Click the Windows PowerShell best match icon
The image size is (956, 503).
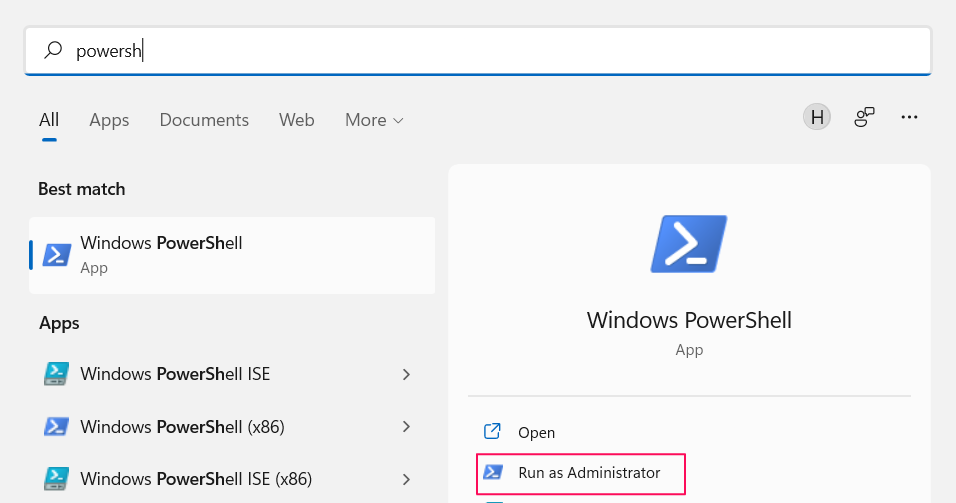click(x=57, y=255)
